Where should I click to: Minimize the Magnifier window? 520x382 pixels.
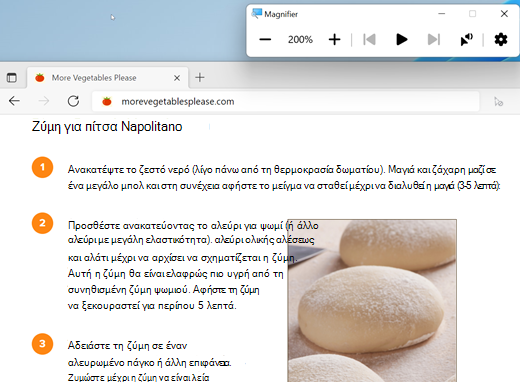coord(442,14)
